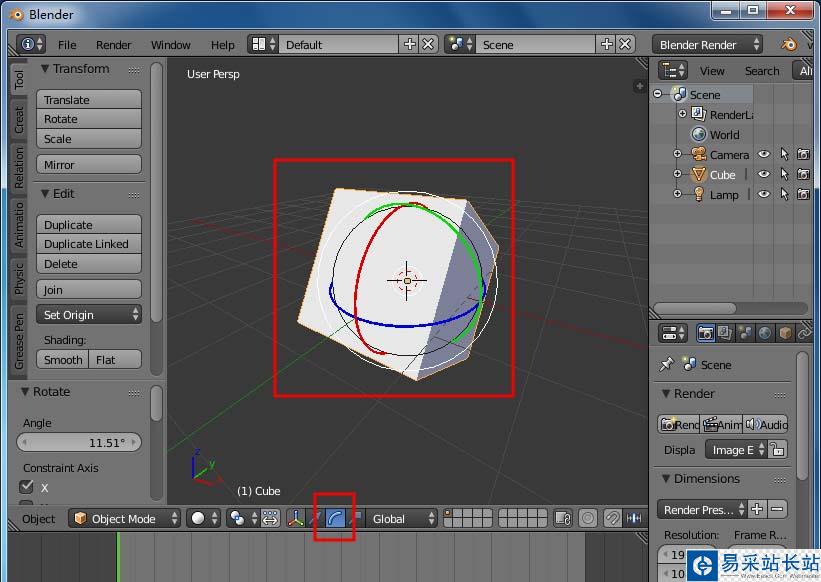Viewport: 821px width, 582px height.
Task: Open the Render Presets dropdown
Action: 702,509
